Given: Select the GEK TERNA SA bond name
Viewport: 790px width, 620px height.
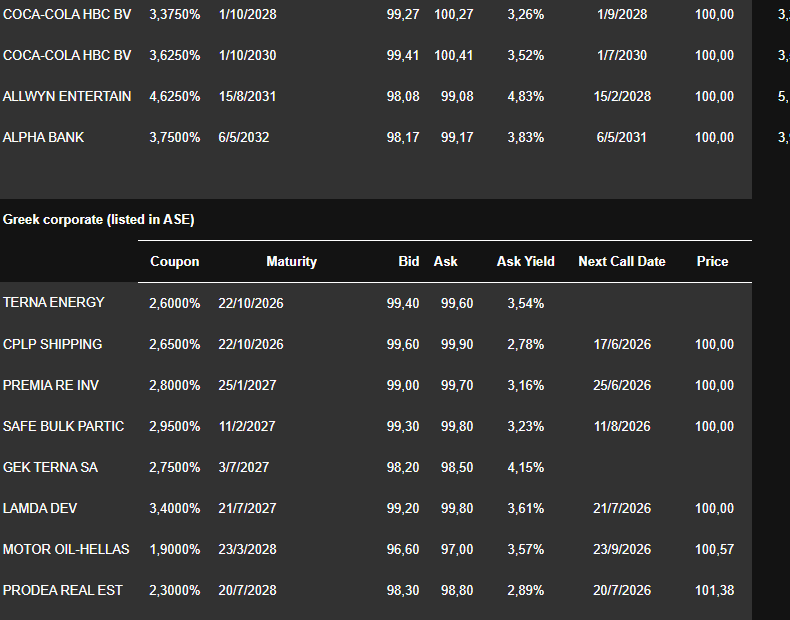Looking at the screenshot, I should point(50,467).
